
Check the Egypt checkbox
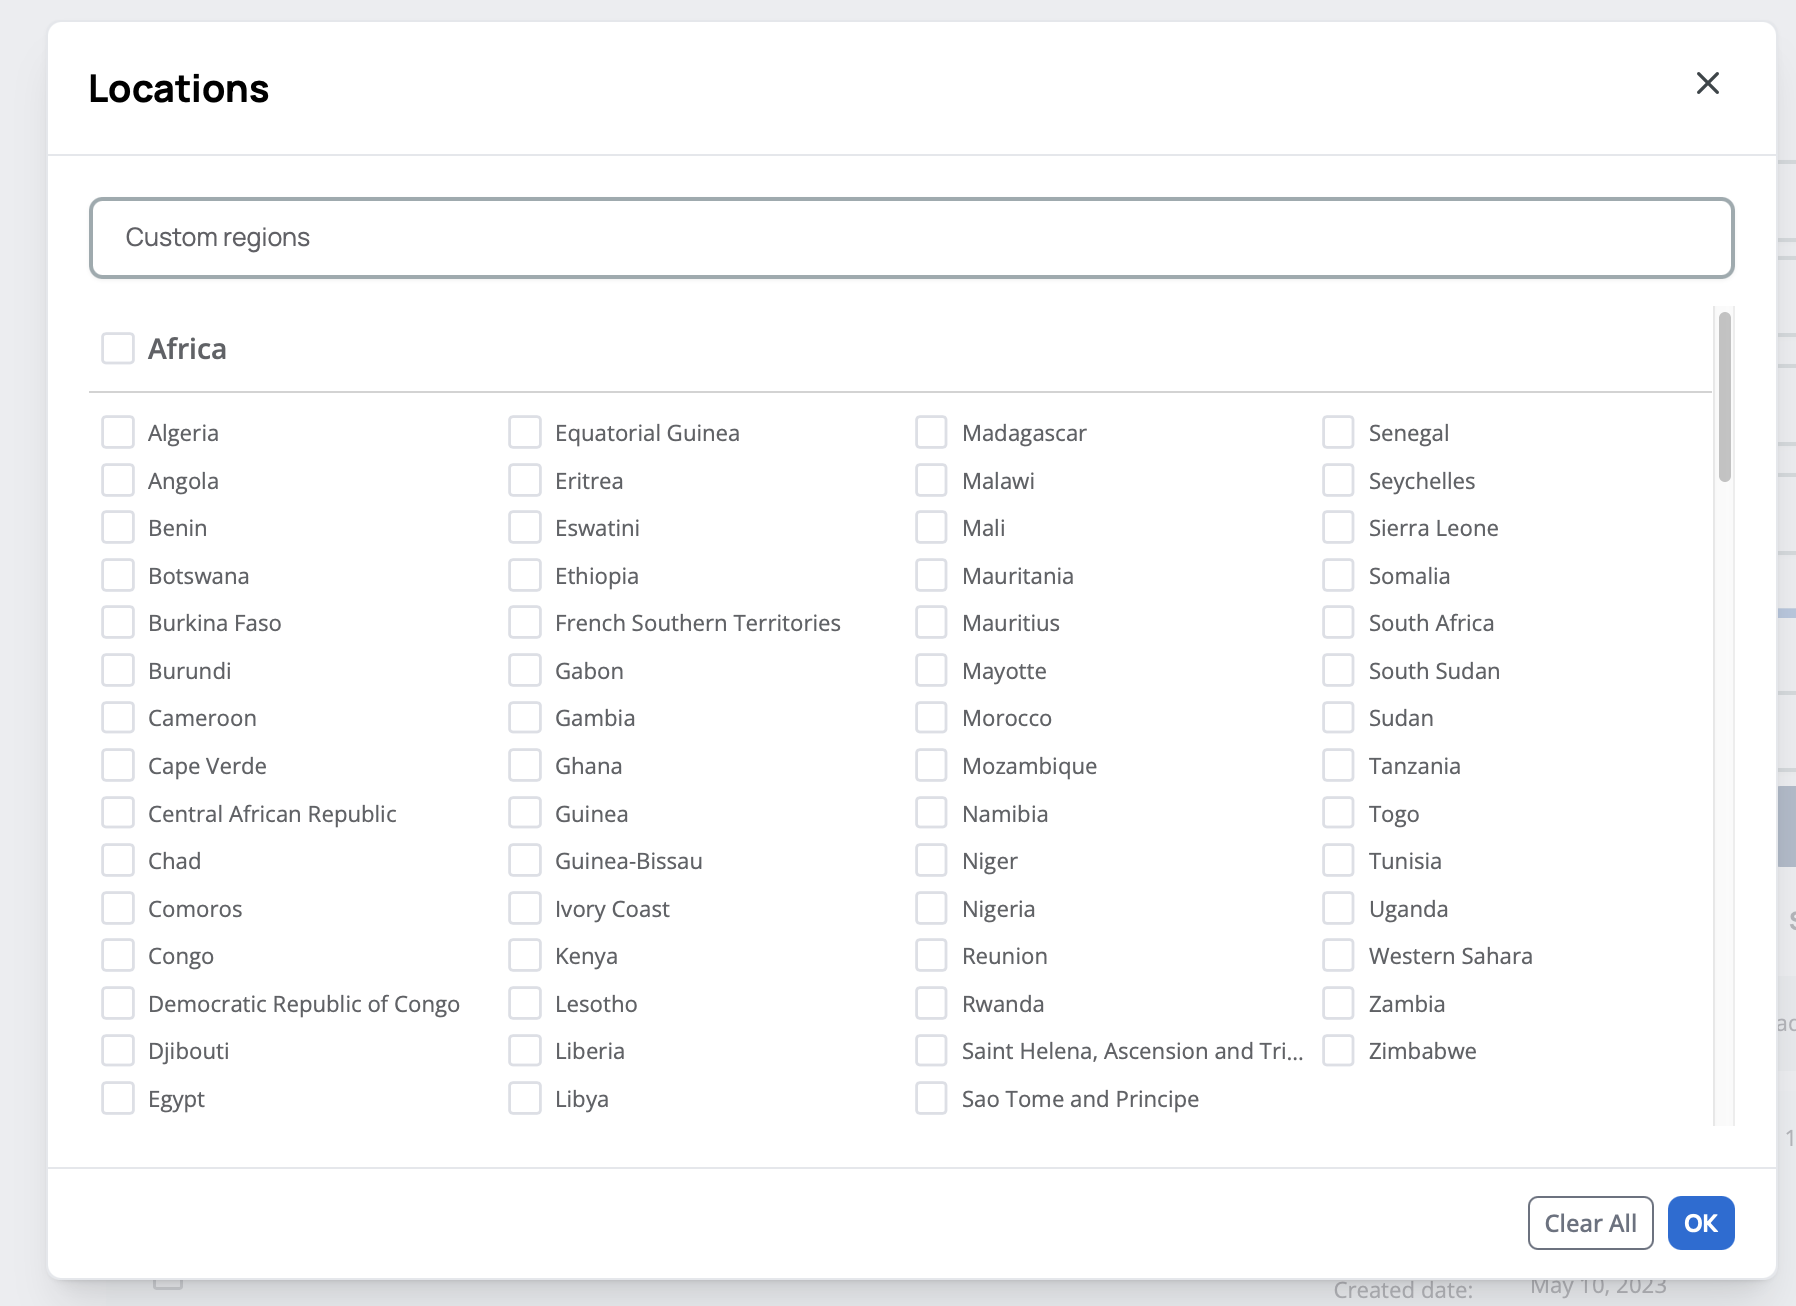click(x=118, y=1098)
